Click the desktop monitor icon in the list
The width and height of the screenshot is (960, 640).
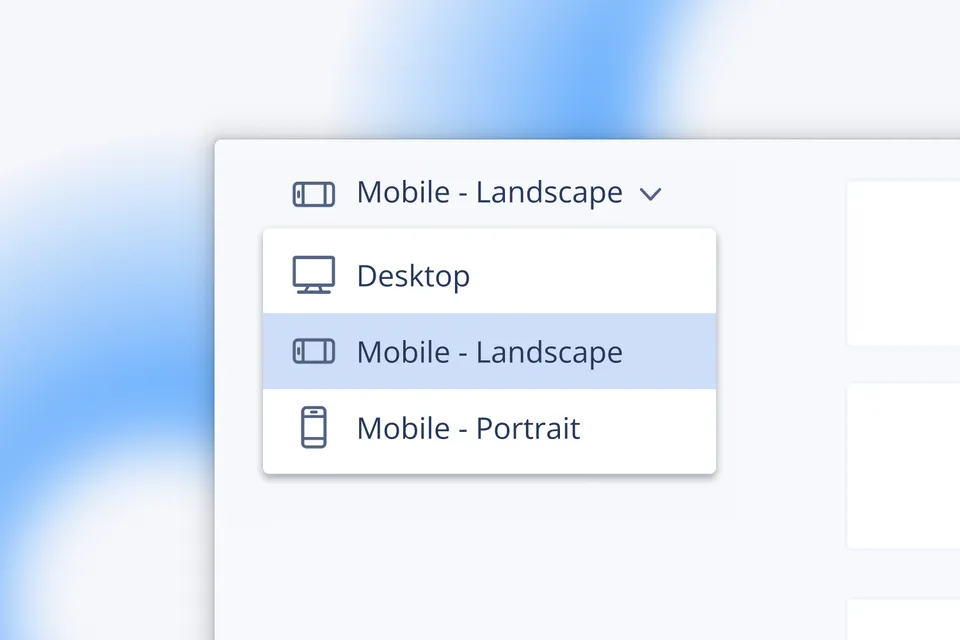[313, 275]
